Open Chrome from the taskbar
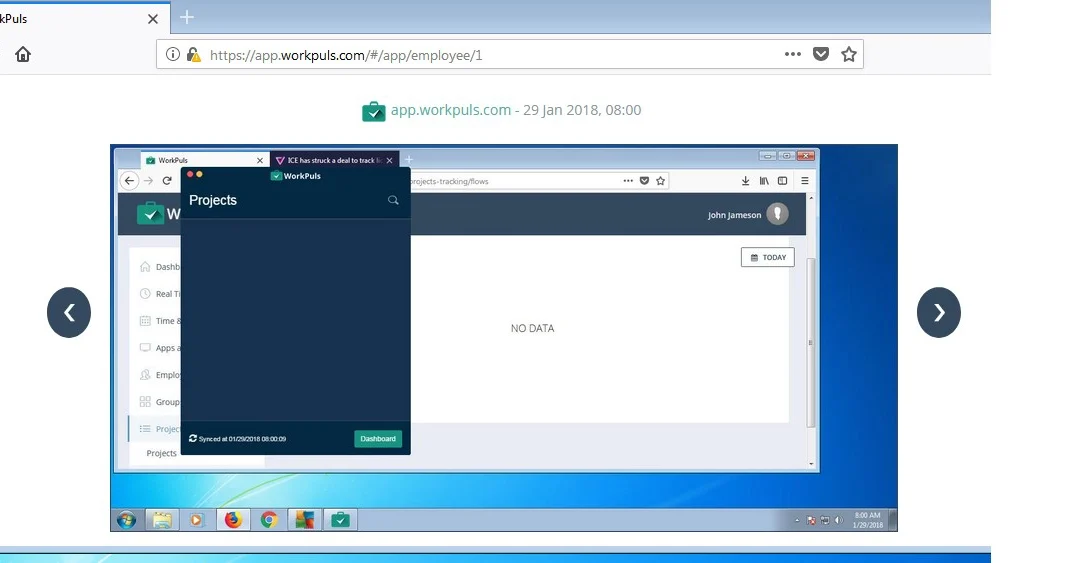Screen dimensions: 1080x563 pyautogui.click(x=269, y=520)
